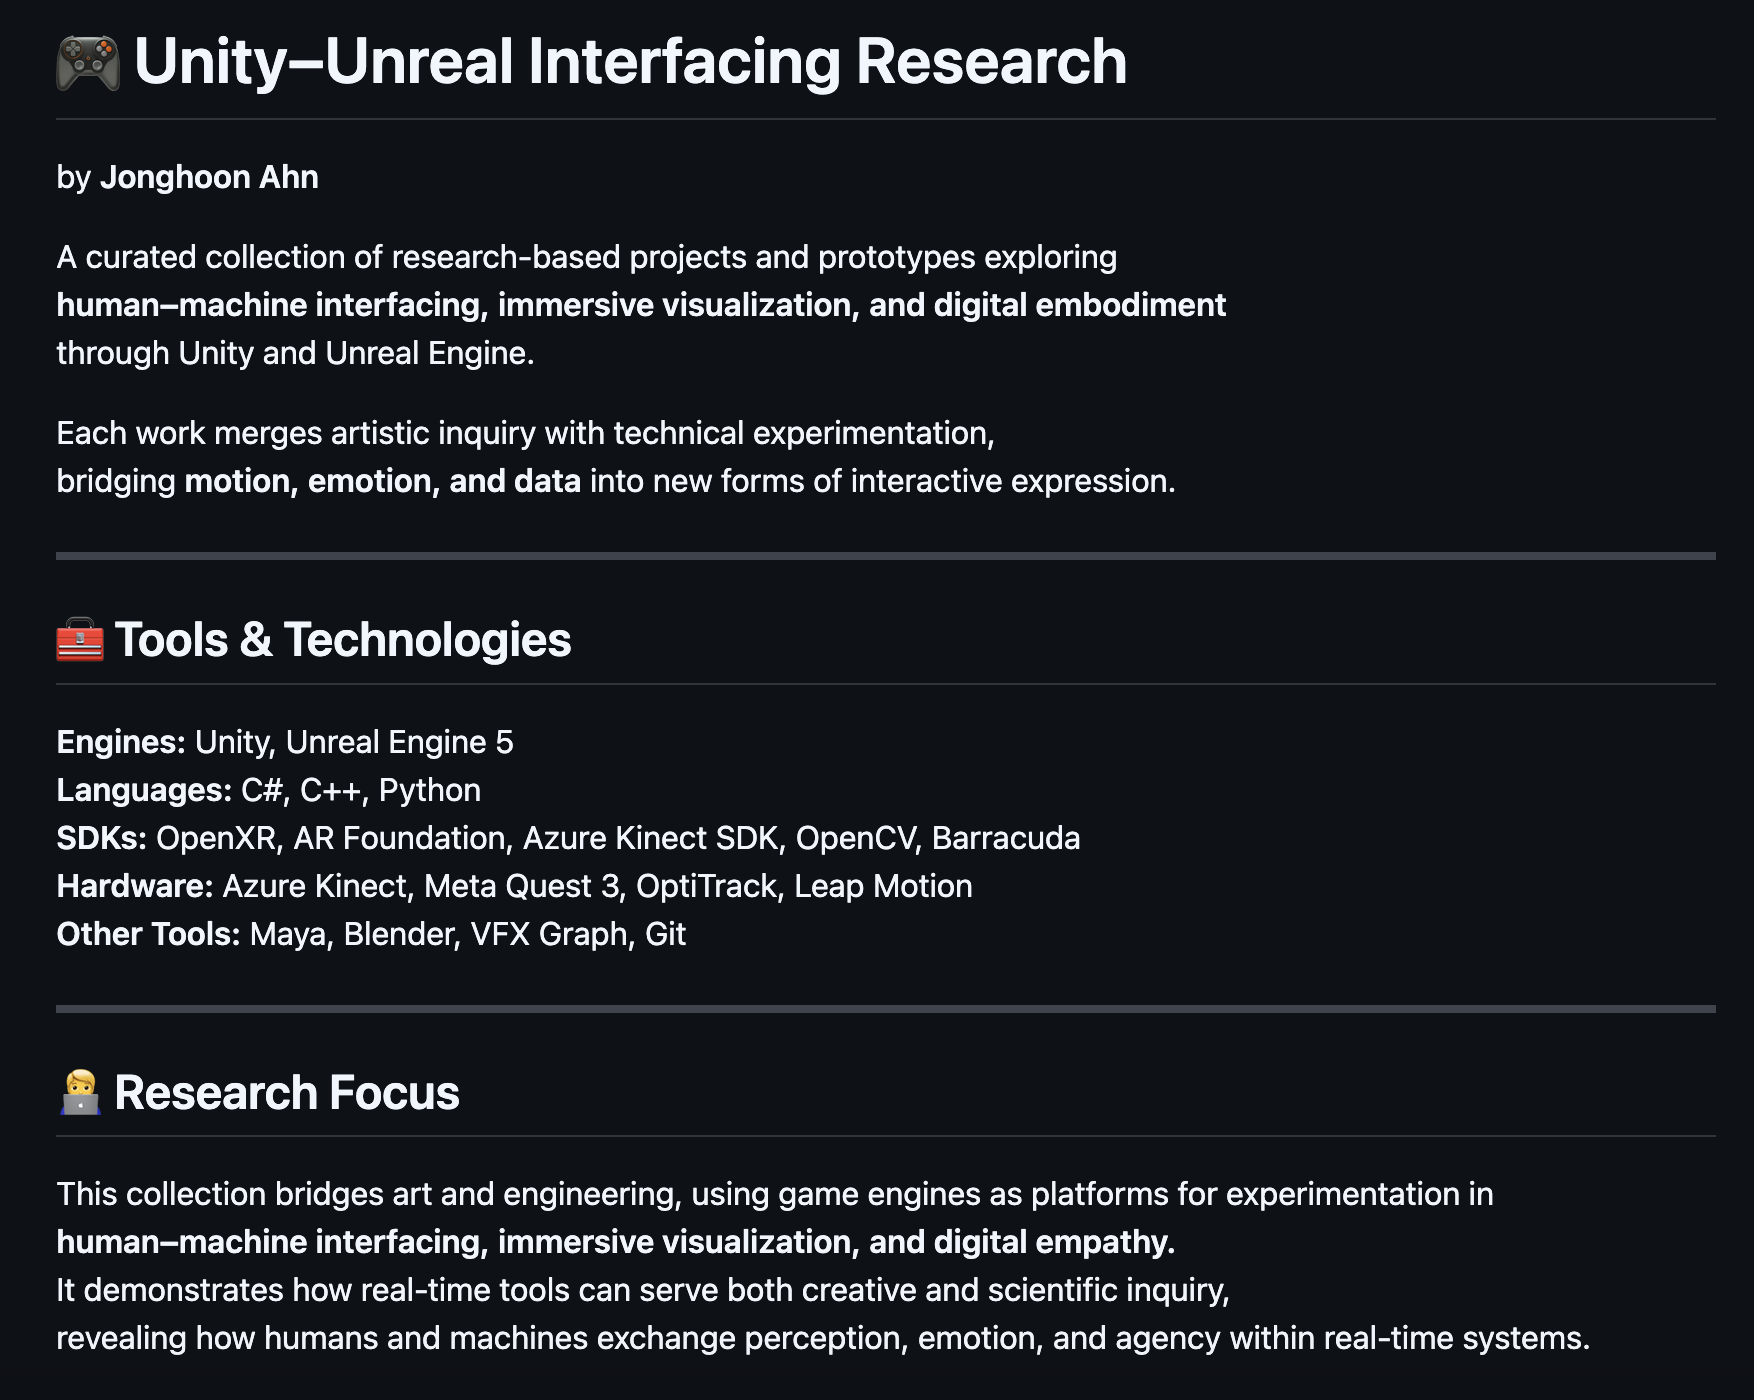Click the game controller emoji in the title
The height and width of the screenshot is (1400, 1754).
point(88,63)
